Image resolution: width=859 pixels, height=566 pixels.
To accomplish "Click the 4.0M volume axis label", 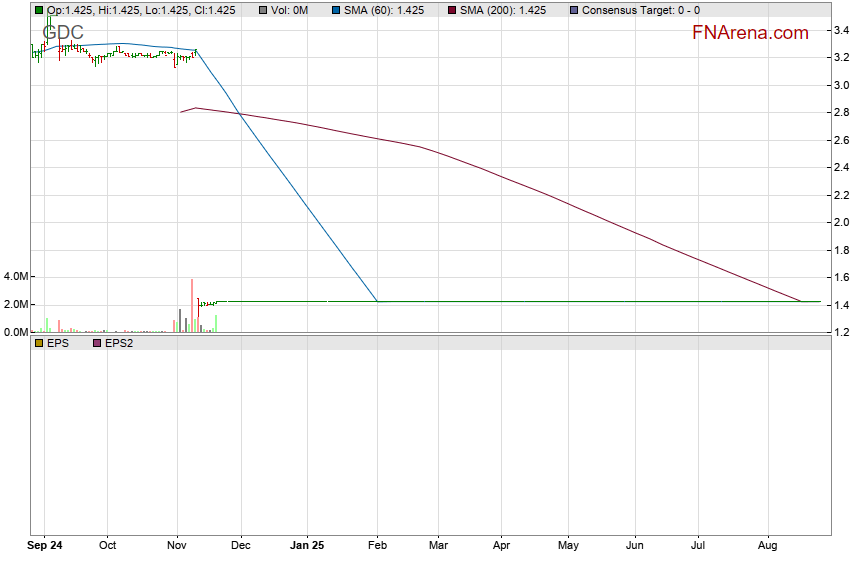I will coord(15,276).
